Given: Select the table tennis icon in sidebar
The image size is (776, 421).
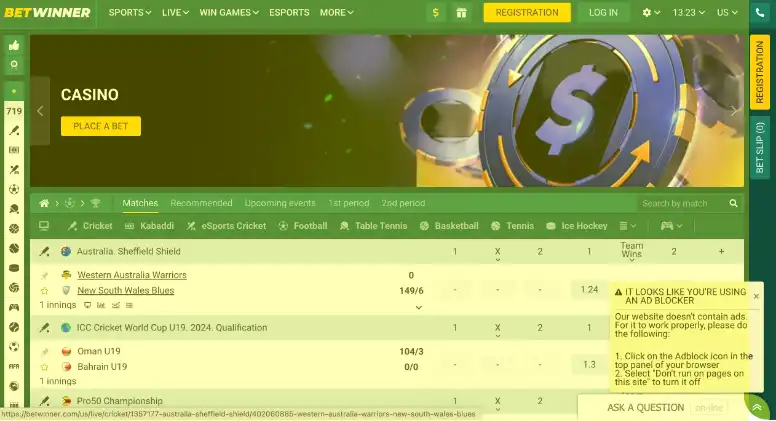Looking at the screenshot, I should tap(14, 209).
